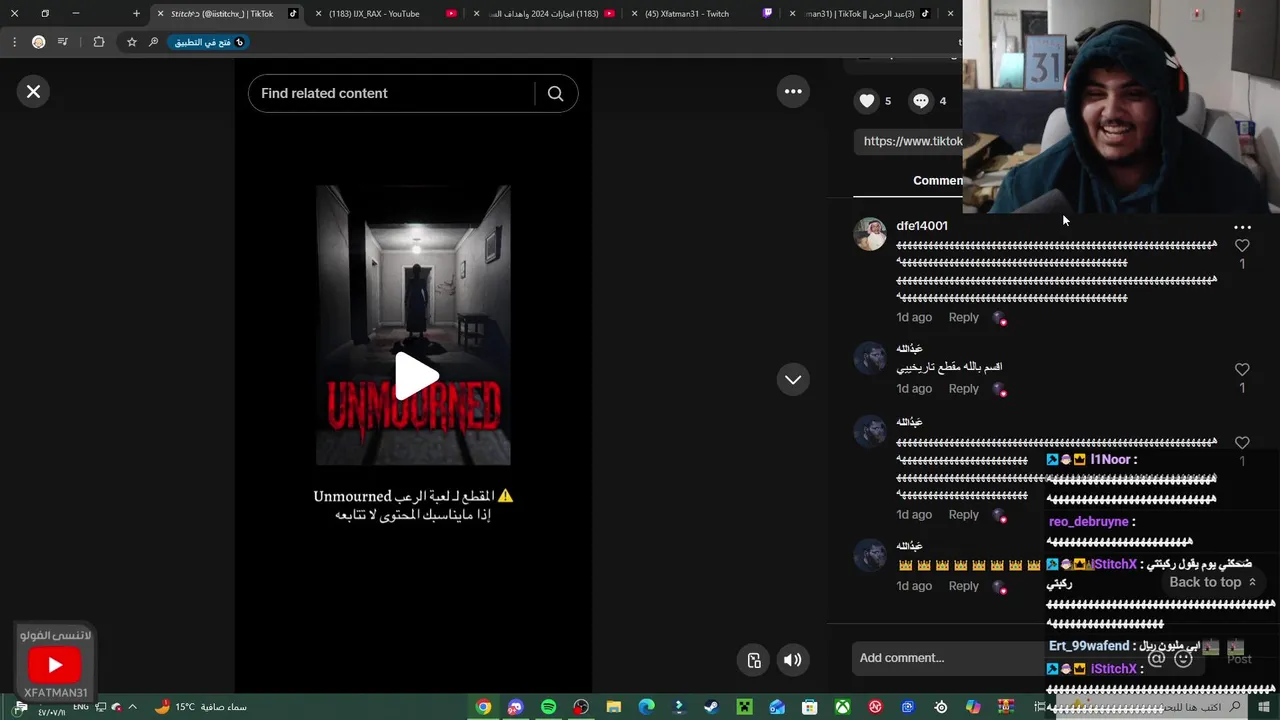Open Copilot from the taskbar

coord(973,707)
